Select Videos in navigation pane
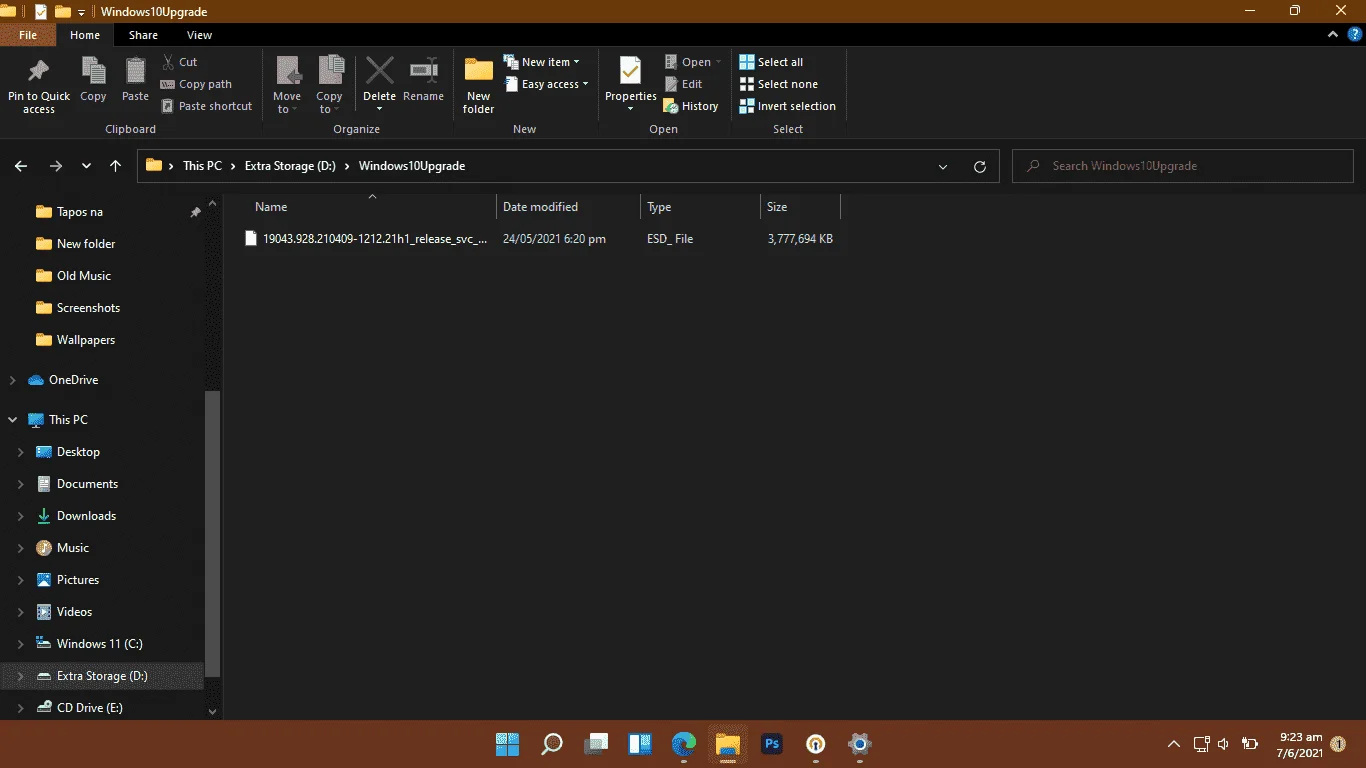 coord(74,612)
